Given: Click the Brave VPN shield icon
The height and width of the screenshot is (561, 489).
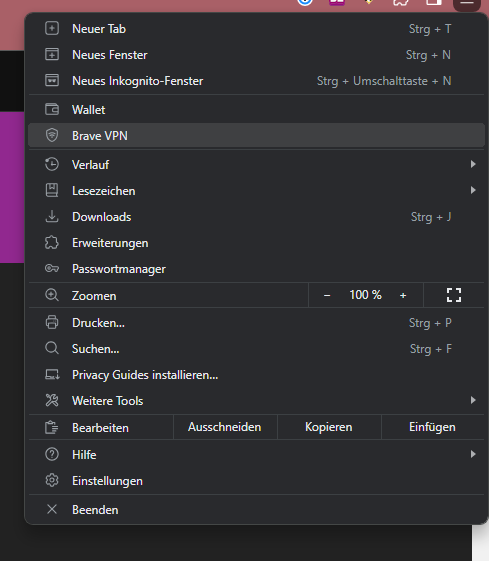Looking at the screenshot, I should tap(52, 135).
